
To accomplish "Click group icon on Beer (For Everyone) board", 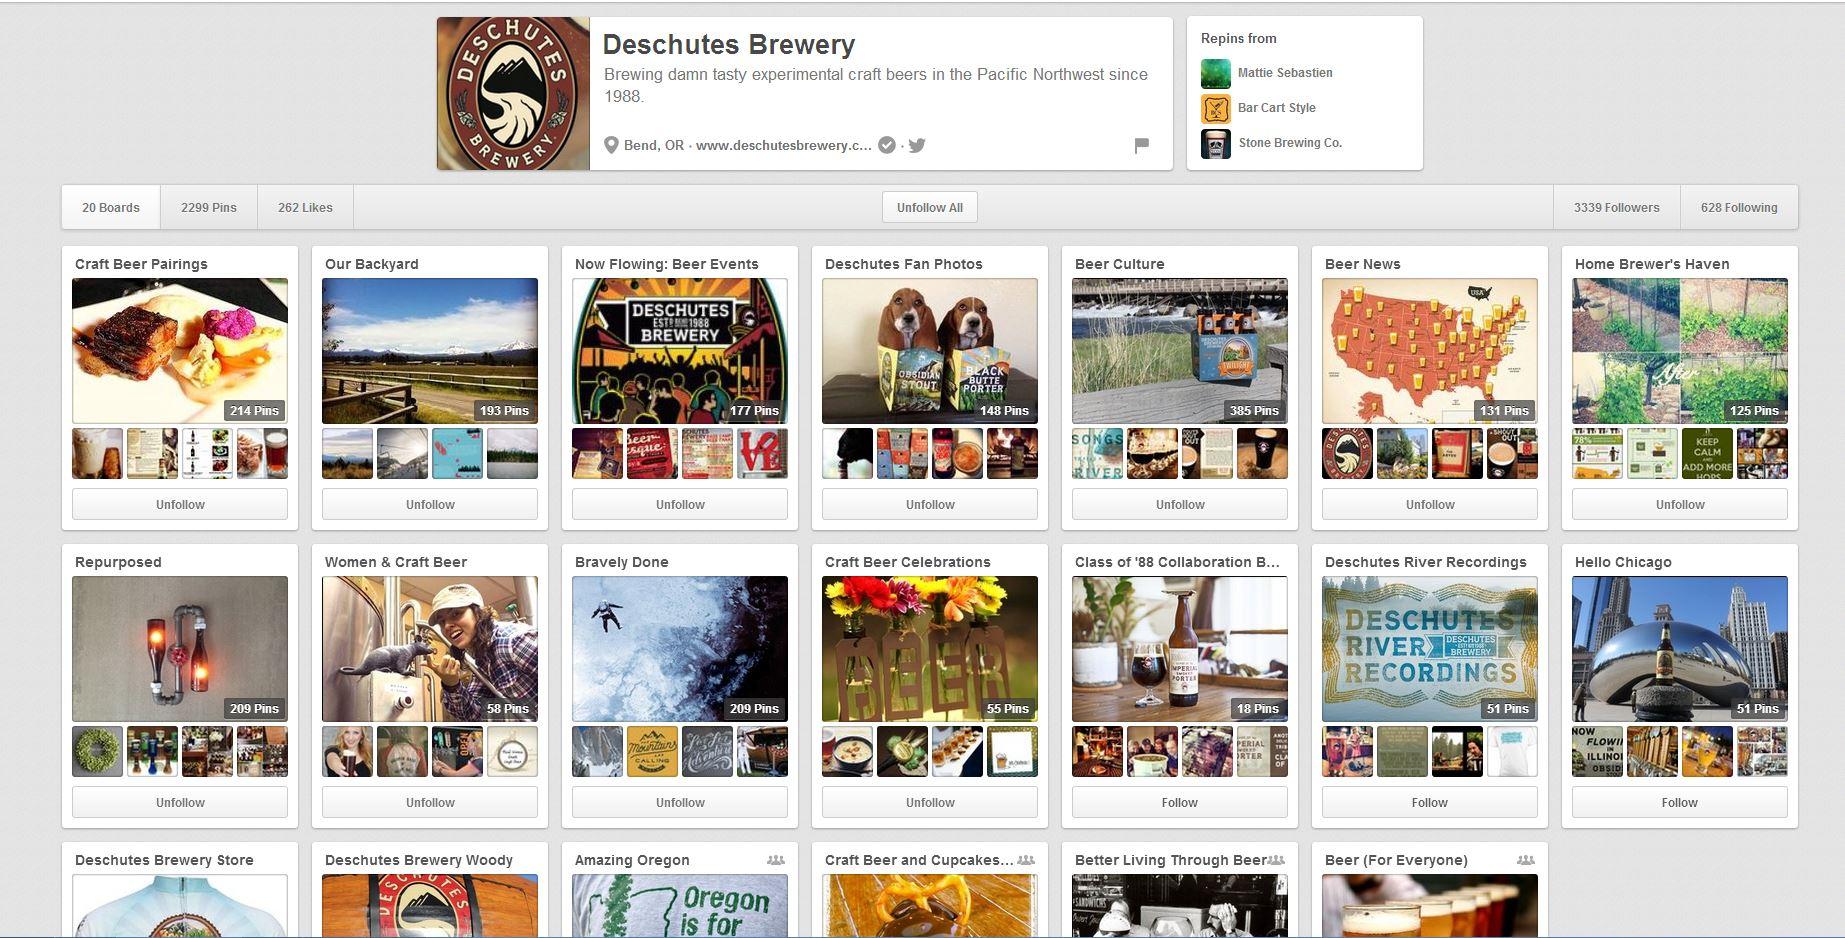I will coord(1525,860).
